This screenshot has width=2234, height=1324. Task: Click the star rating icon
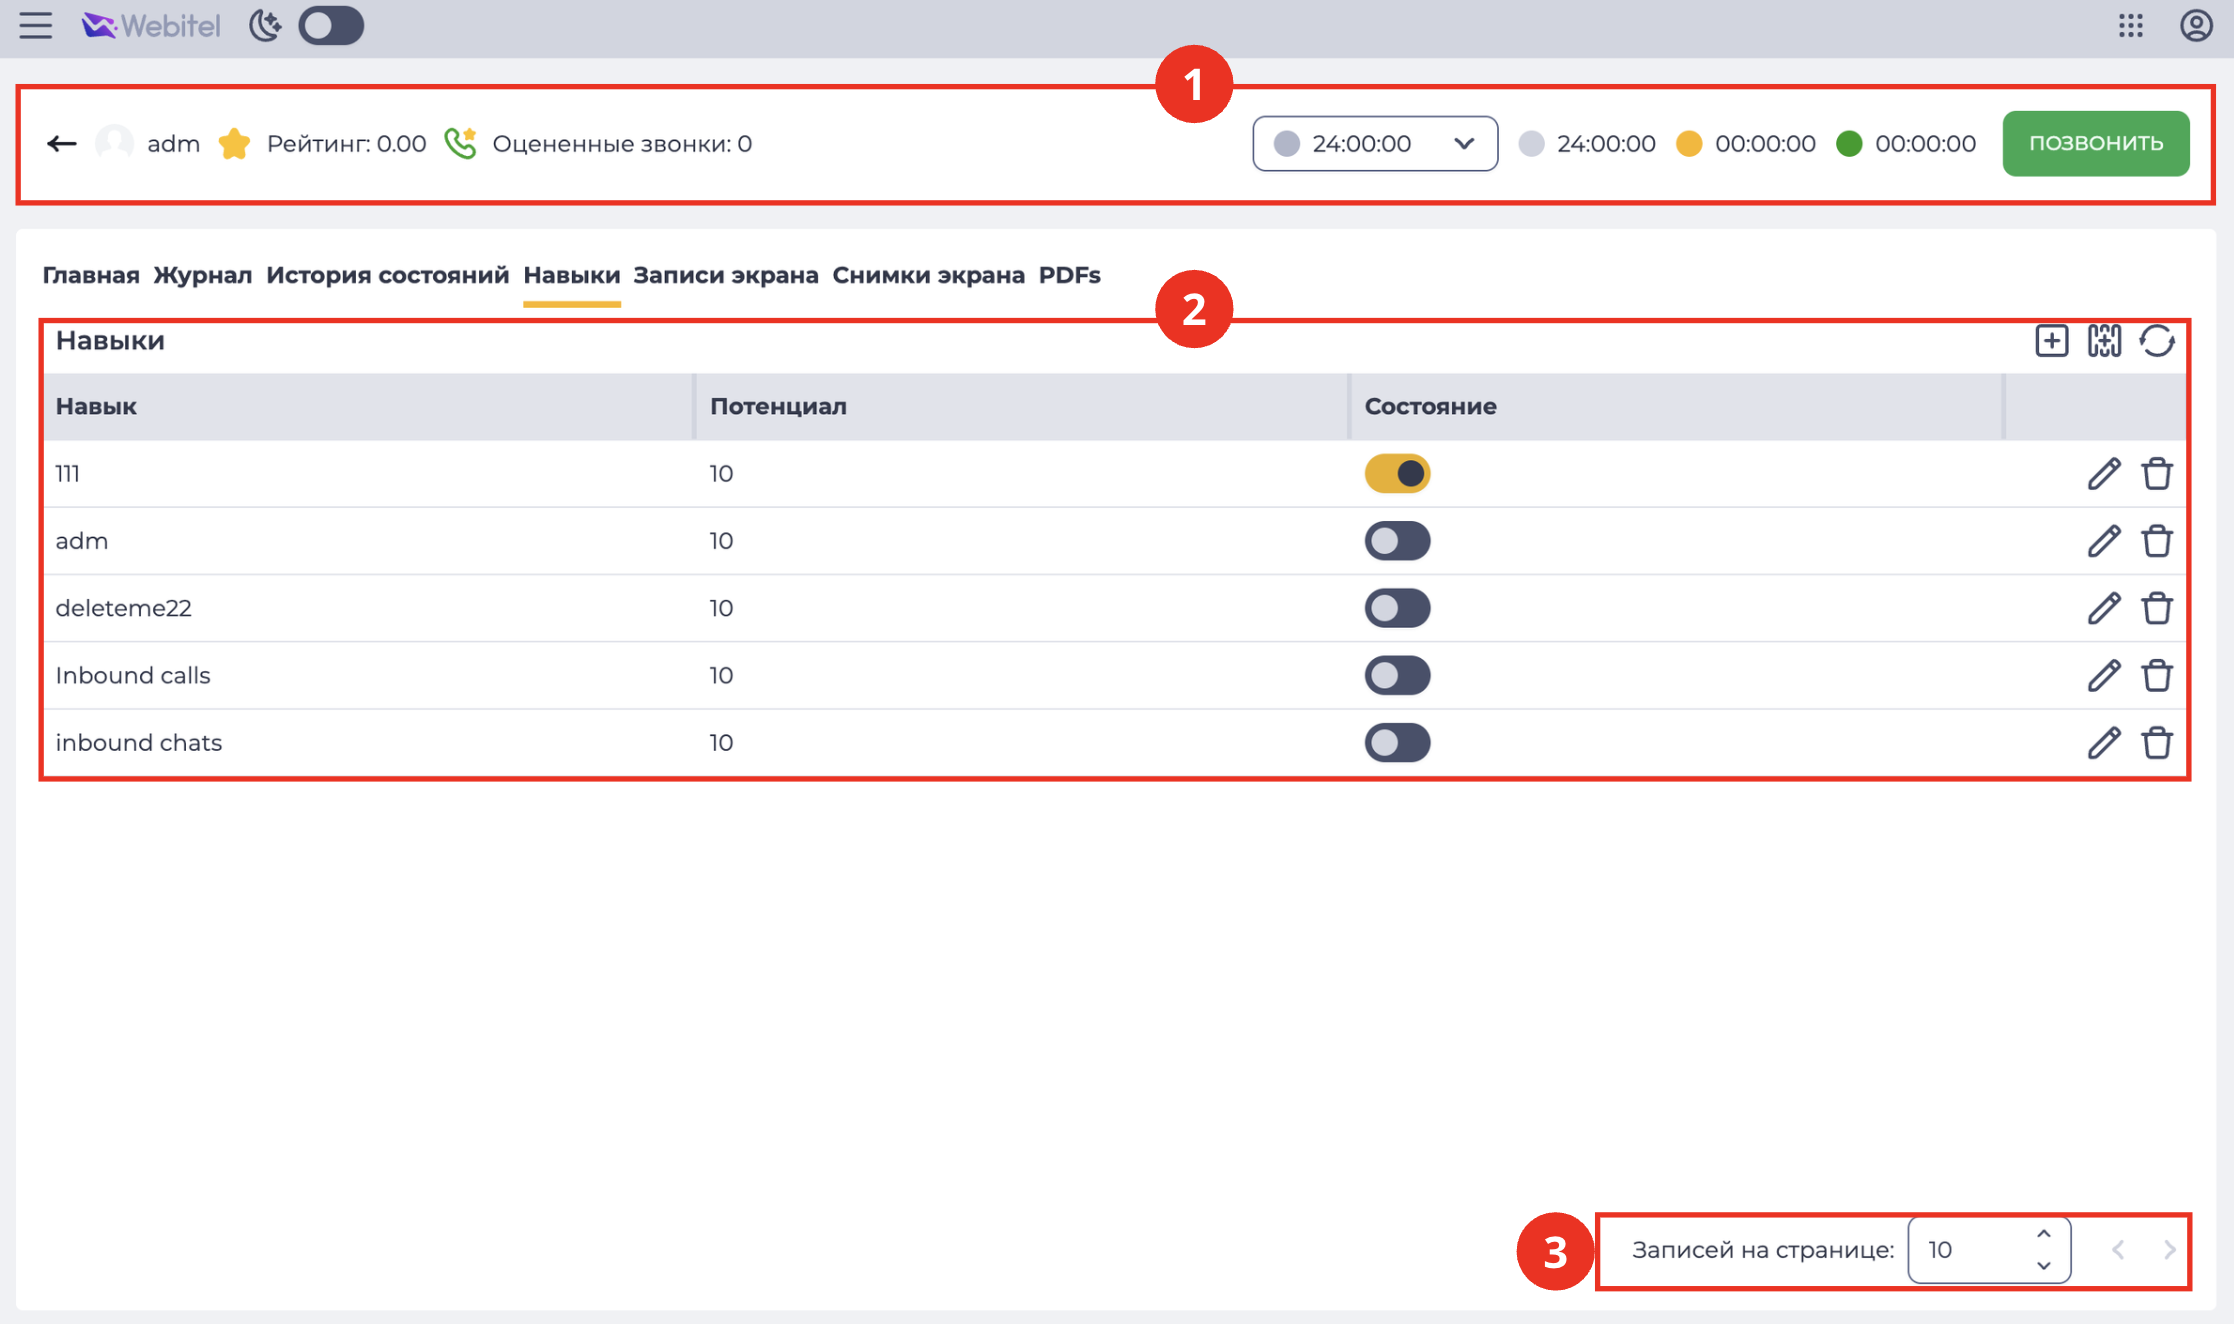click(x=234, y=144)
